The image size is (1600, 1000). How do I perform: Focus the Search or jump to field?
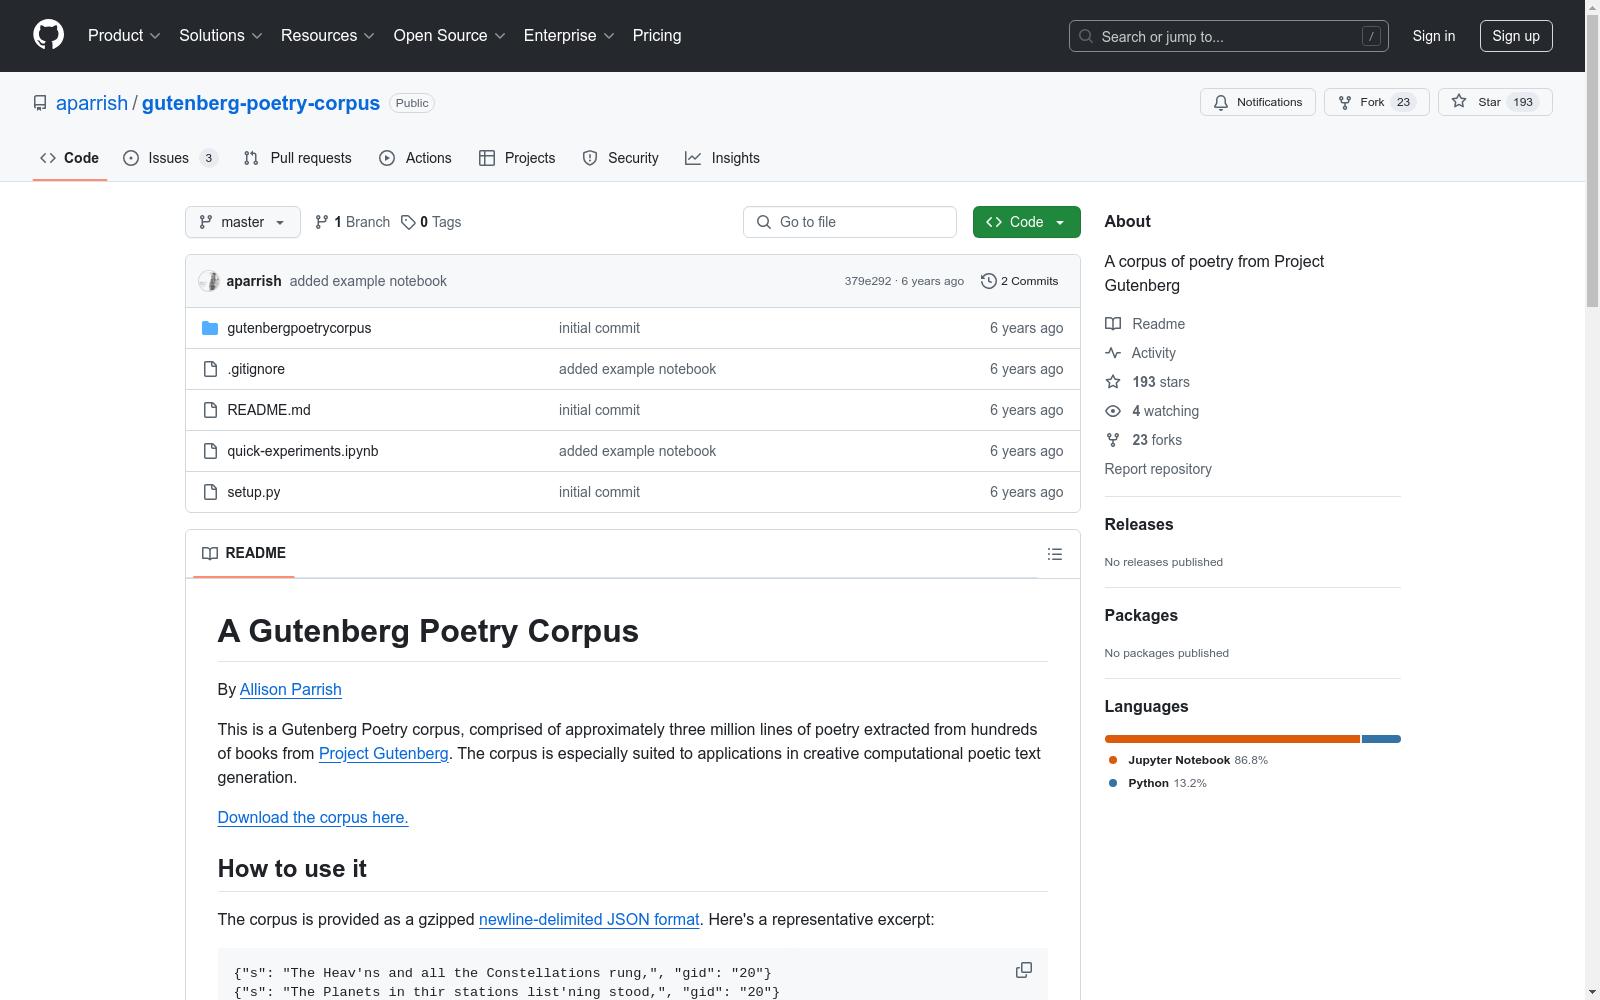pos(1229,36)
